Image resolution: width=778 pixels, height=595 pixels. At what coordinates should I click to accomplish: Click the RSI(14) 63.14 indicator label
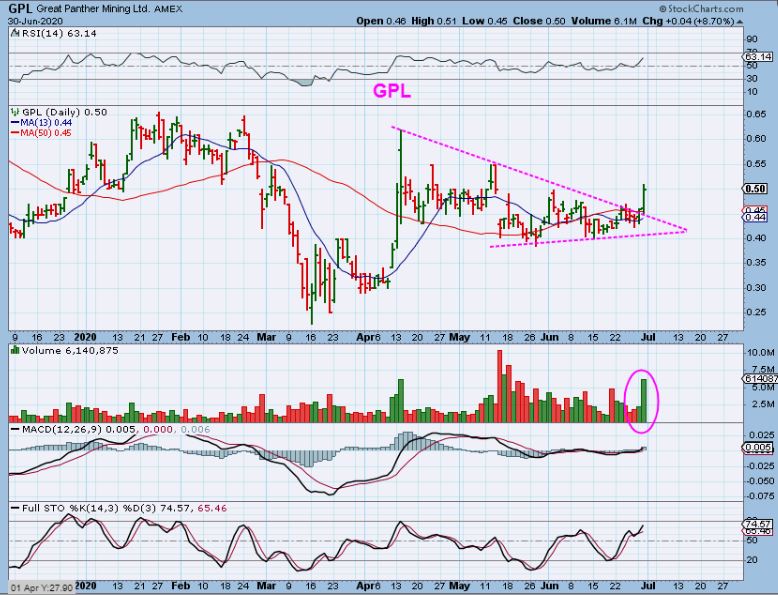58,34
